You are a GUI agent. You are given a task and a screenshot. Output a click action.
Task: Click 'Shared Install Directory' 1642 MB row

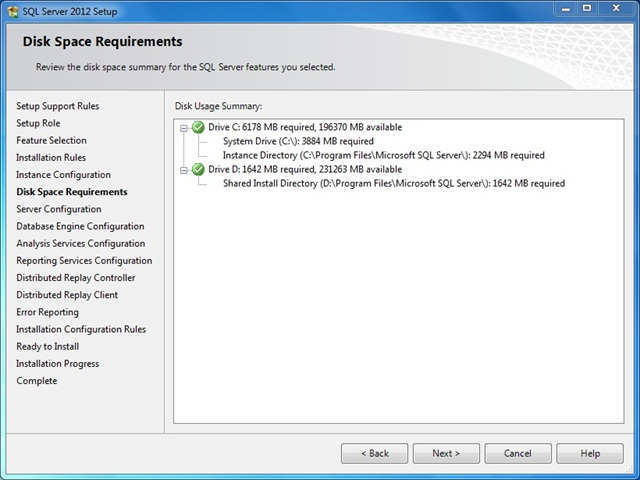(394, 183)
